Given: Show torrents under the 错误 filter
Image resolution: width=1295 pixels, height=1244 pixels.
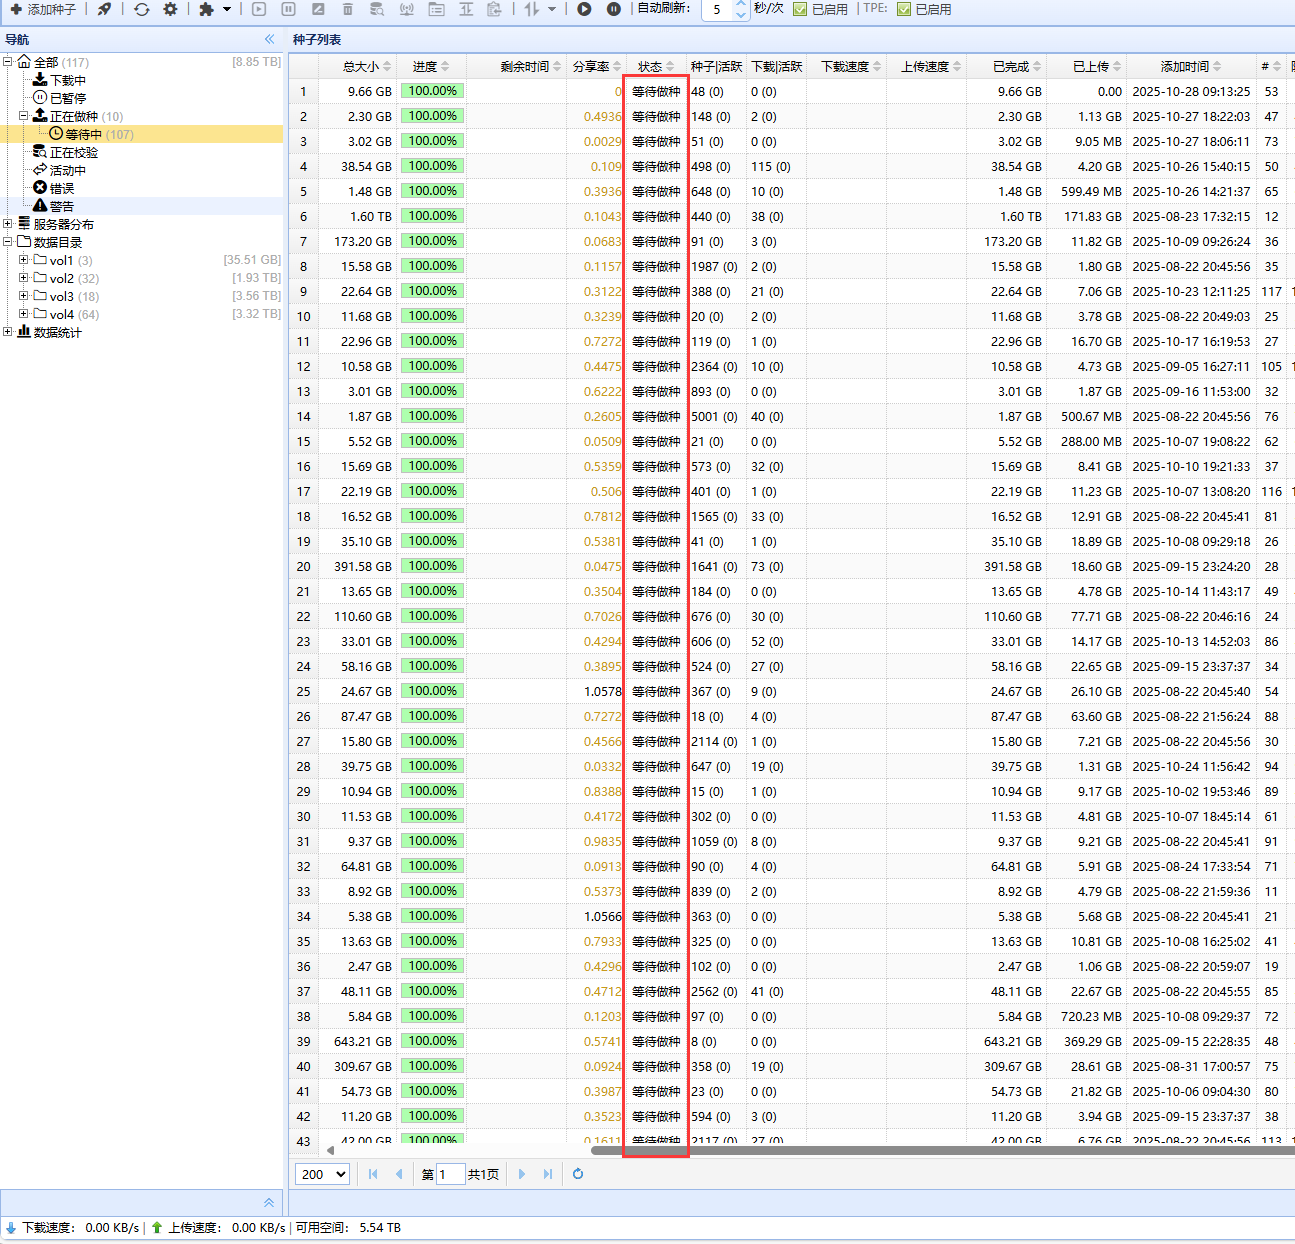Looking at the screenshot, I should [61, 188].
